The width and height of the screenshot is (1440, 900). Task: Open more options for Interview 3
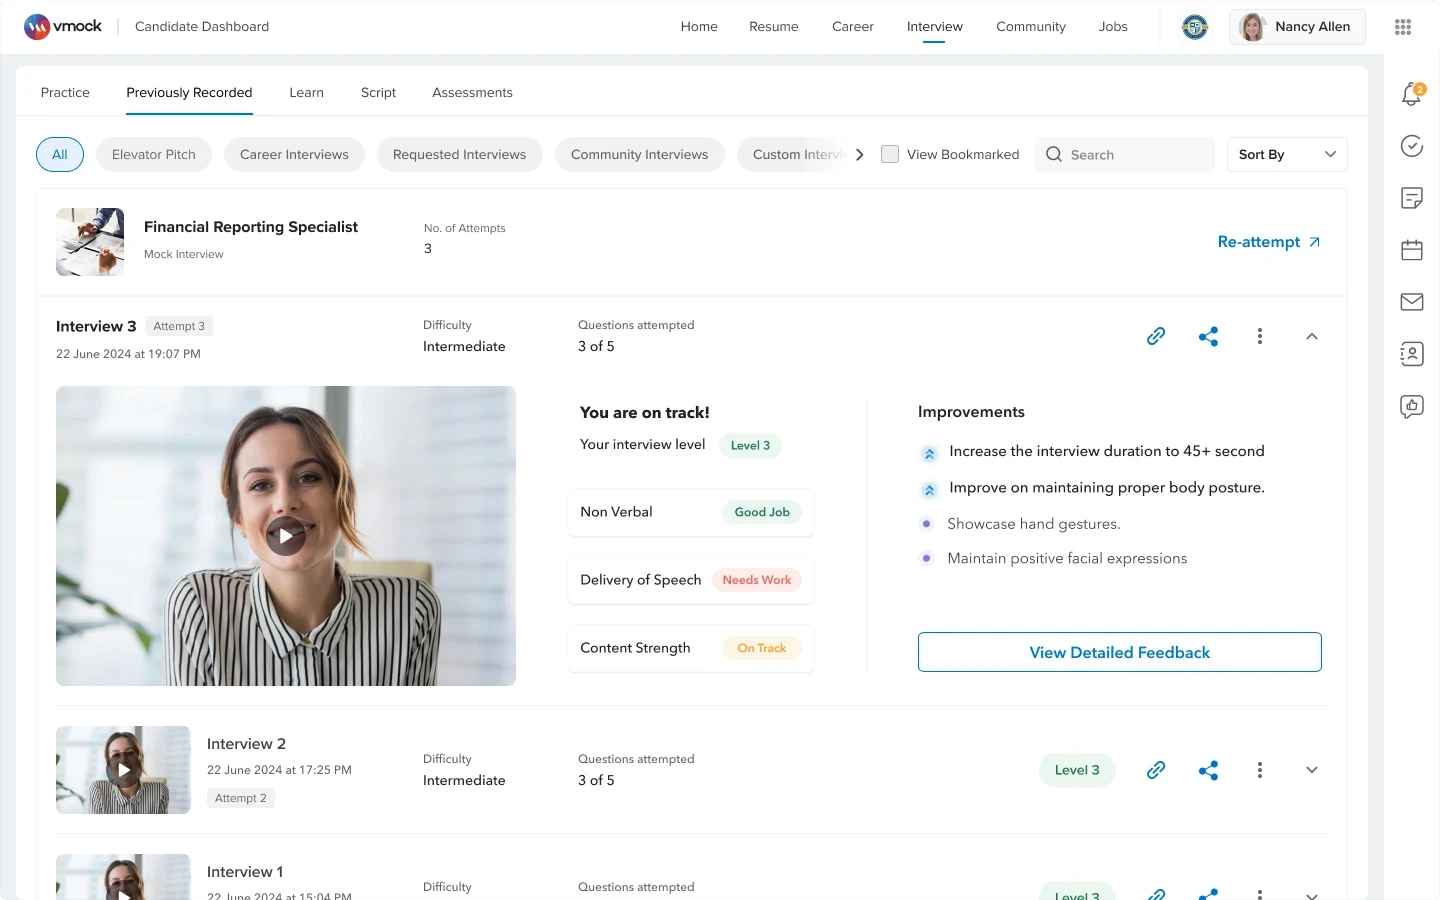[x=1260, y=336]
